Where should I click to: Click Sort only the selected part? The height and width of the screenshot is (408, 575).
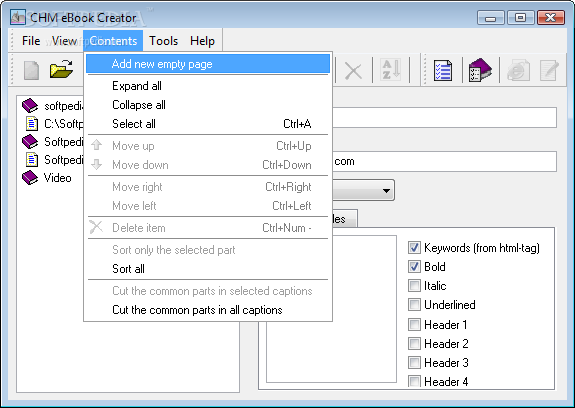[x=208, y=250]
